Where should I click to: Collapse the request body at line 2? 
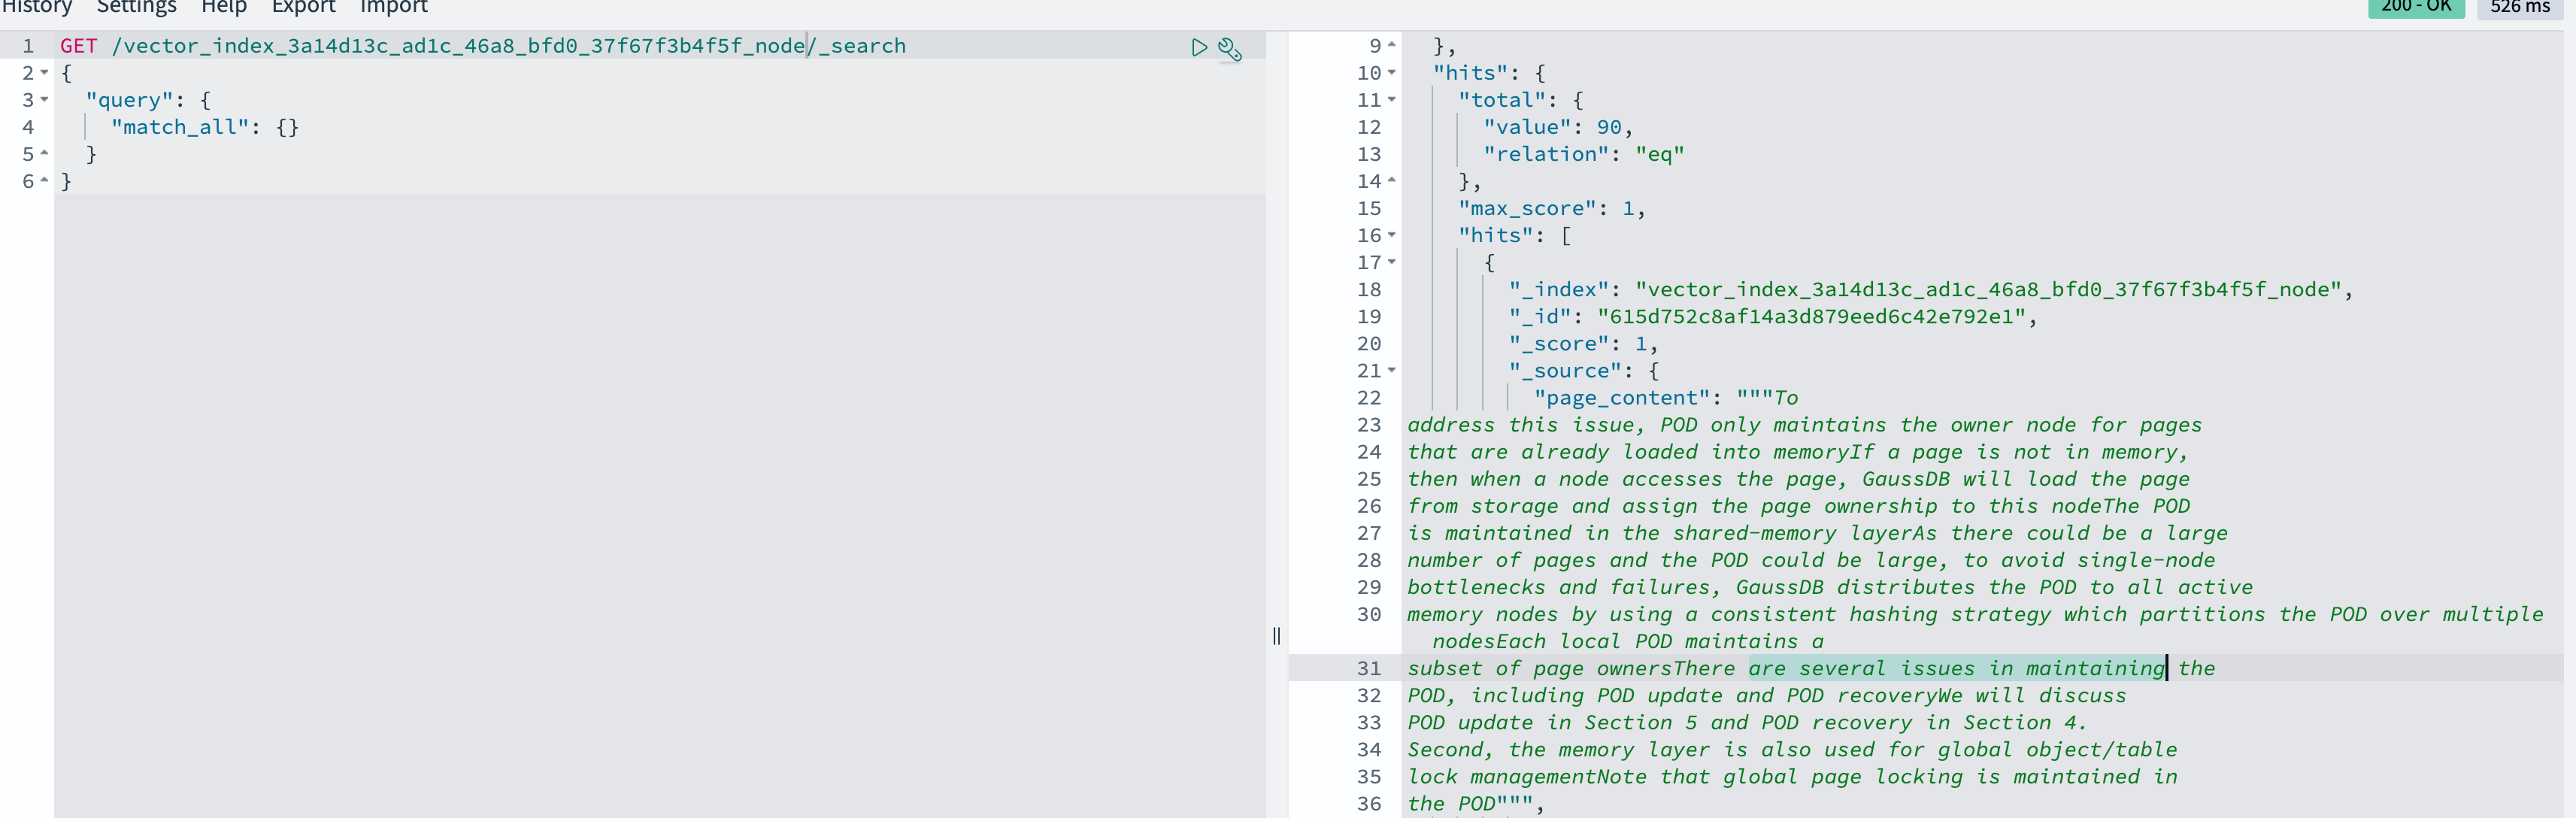point(45,73)
